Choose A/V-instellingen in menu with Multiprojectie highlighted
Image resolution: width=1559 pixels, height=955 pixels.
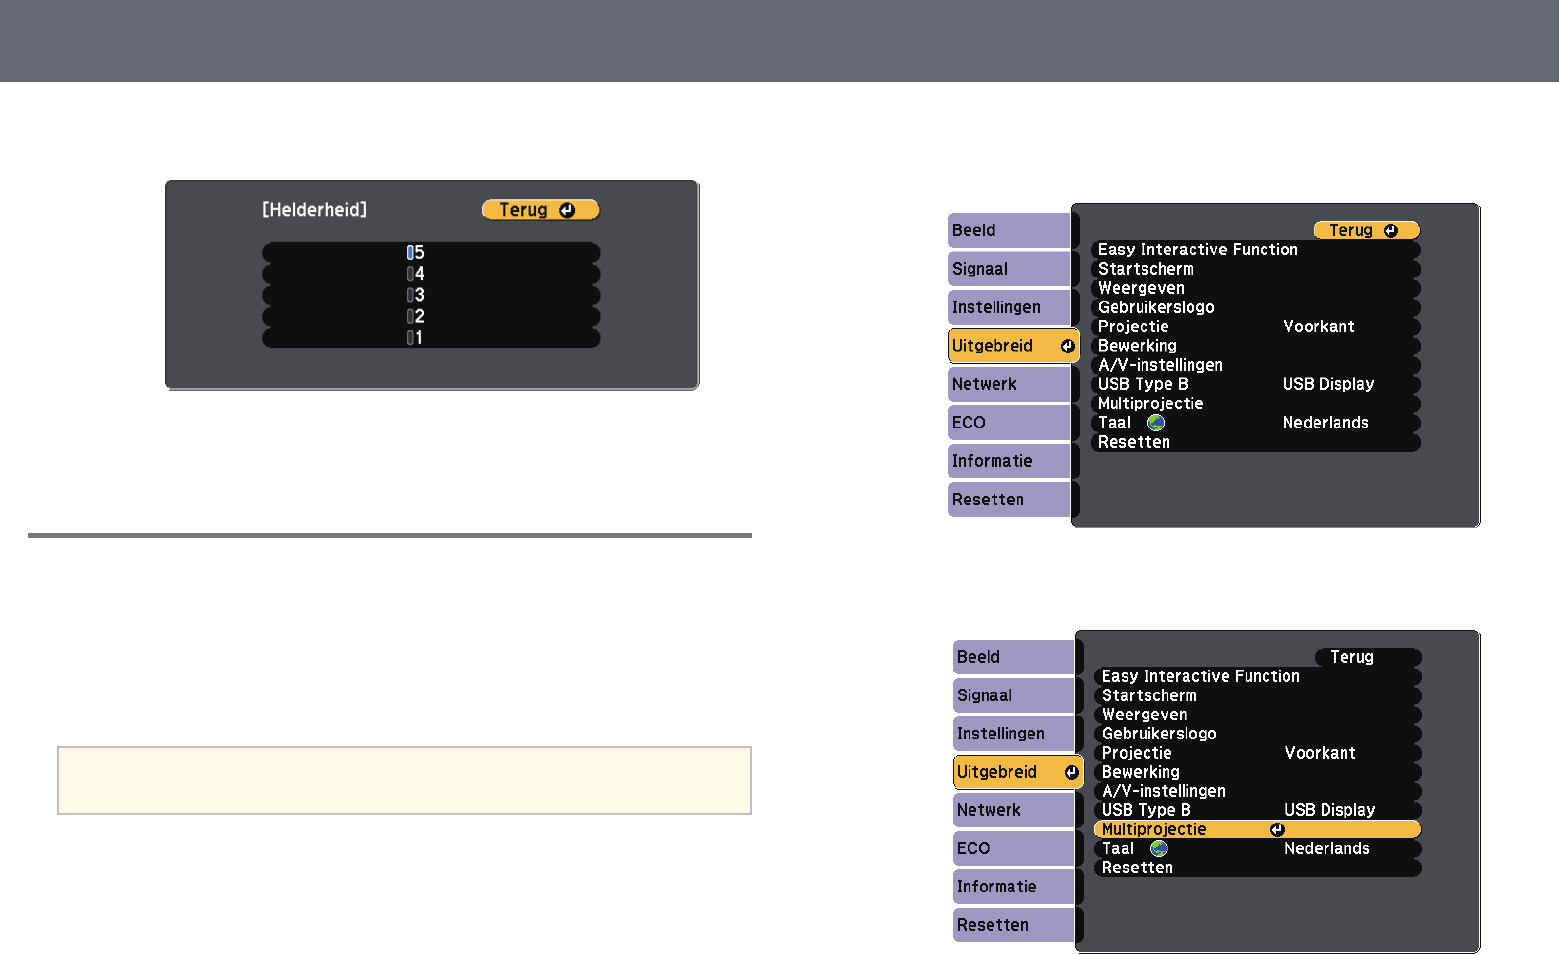1257,791
